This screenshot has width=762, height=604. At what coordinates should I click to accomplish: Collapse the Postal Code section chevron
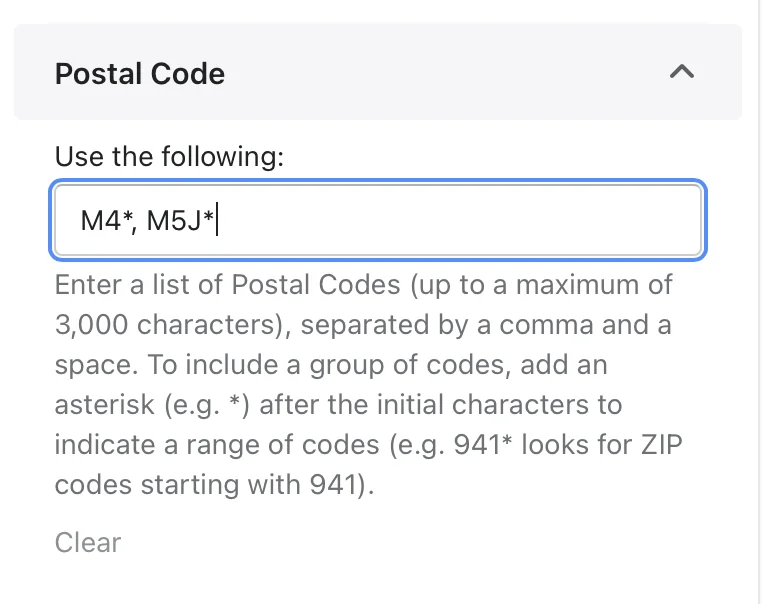pyautogui.click(x=682, y=72)
